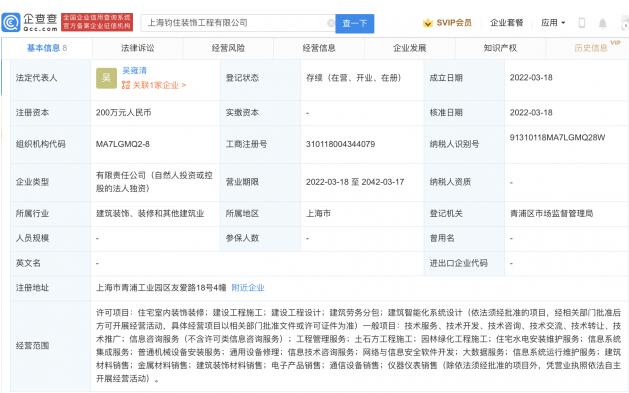Image resolution: width=629 pixels, height=393 pixels.
Task: Switch to the 历史信息 VIP tab
Action: click(x=591, y=48)
